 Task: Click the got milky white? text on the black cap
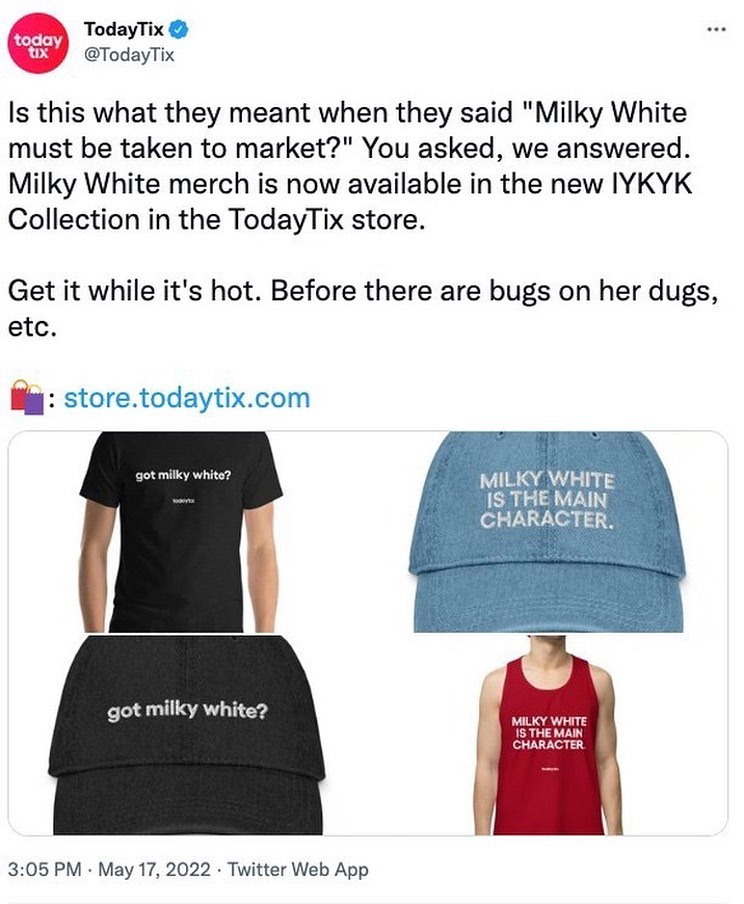187,710
